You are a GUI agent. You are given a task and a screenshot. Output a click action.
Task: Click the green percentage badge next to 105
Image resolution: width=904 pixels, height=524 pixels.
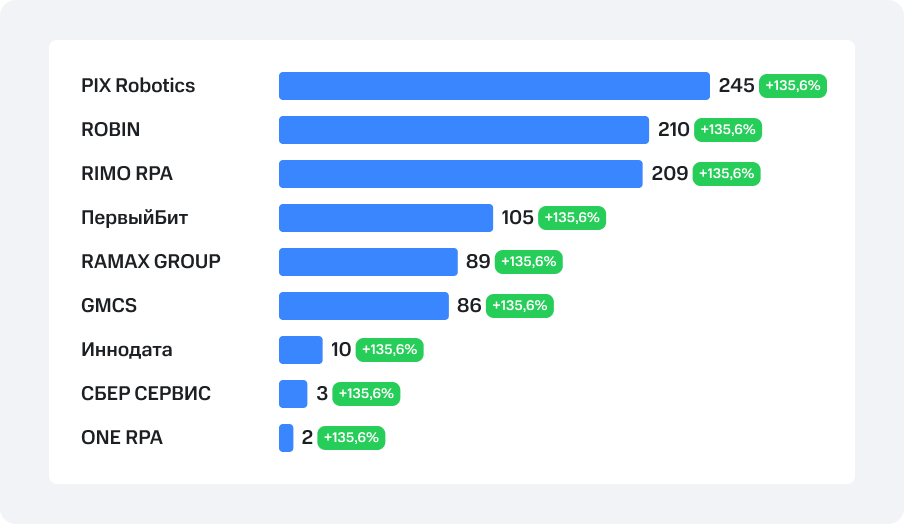click(x=572, y=218)
